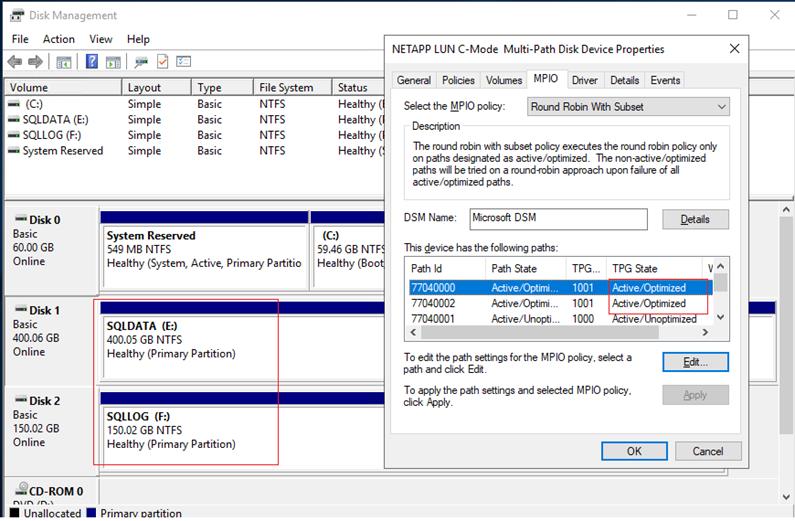Sort by the Volume column header
Image resolution: width=795 pixels, height=521 pixels.
63,87
